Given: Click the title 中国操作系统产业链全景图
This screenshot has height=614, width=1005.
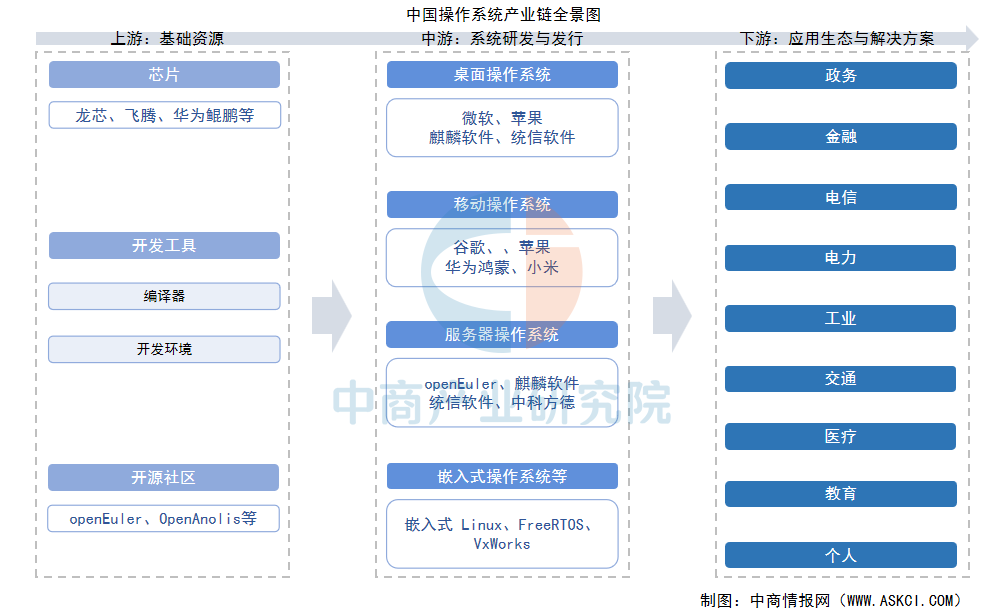Looking at the screenshot, I should [x=503, y=14].
